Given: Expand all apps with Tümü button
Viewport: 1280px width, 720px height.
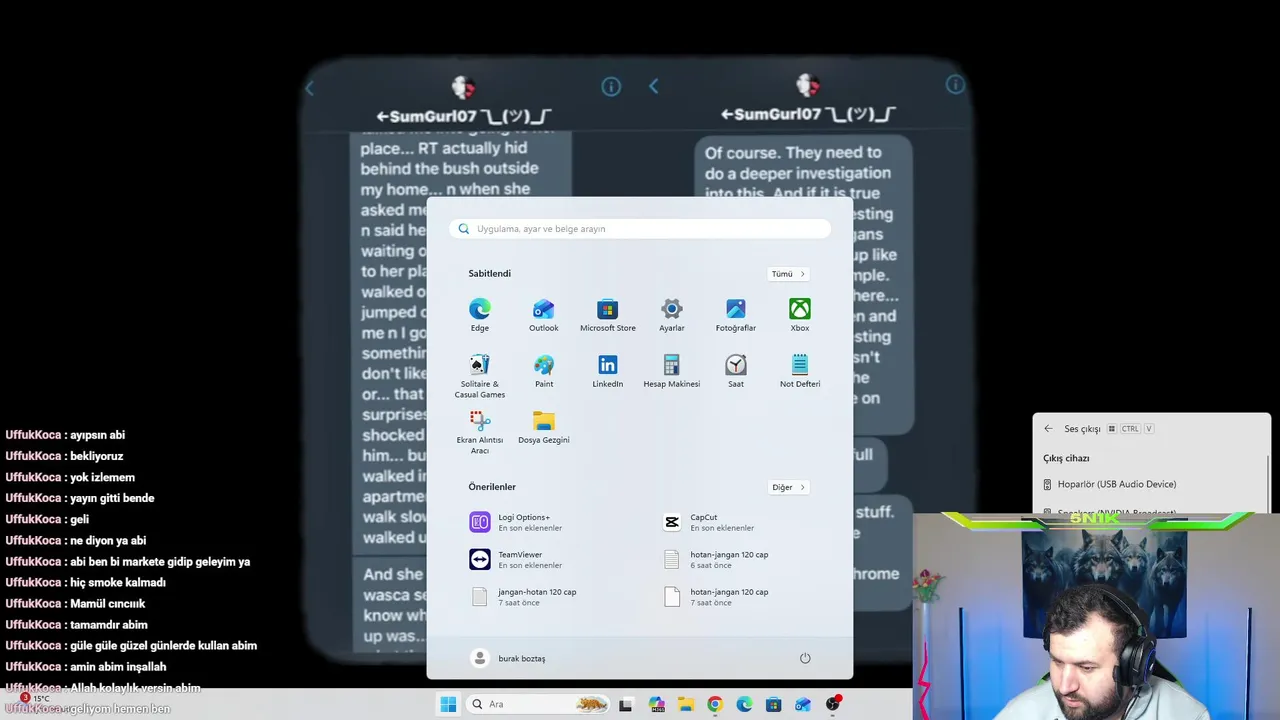Looking at the screenshot, I should point(788,274).
